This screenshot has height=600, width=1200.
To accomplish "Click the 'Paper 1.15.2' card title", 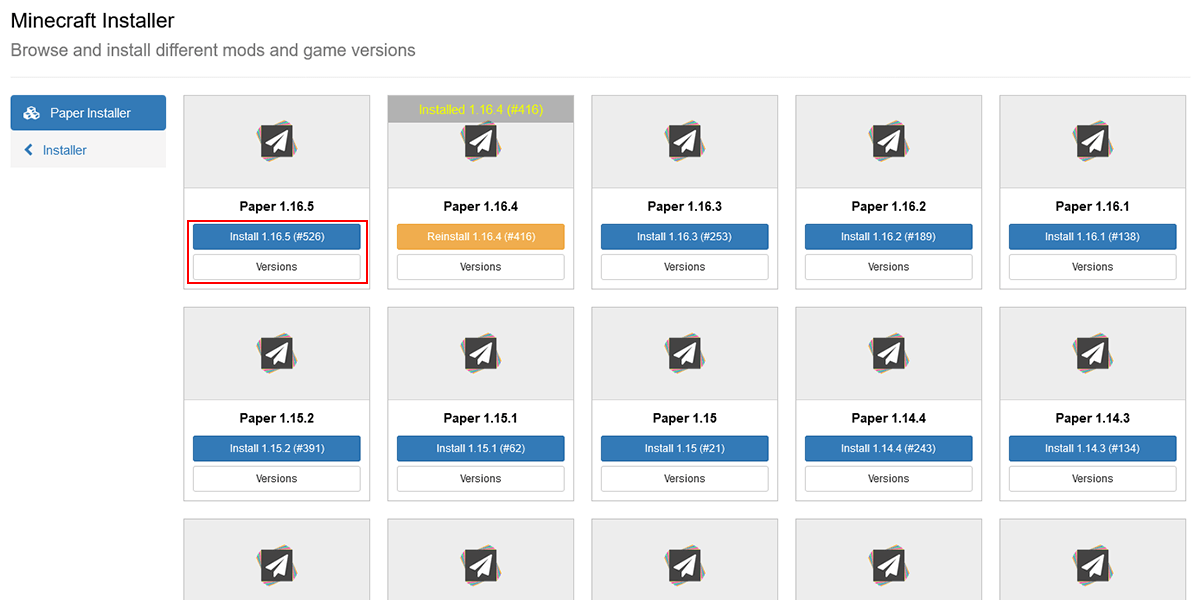I will (277, 419).
